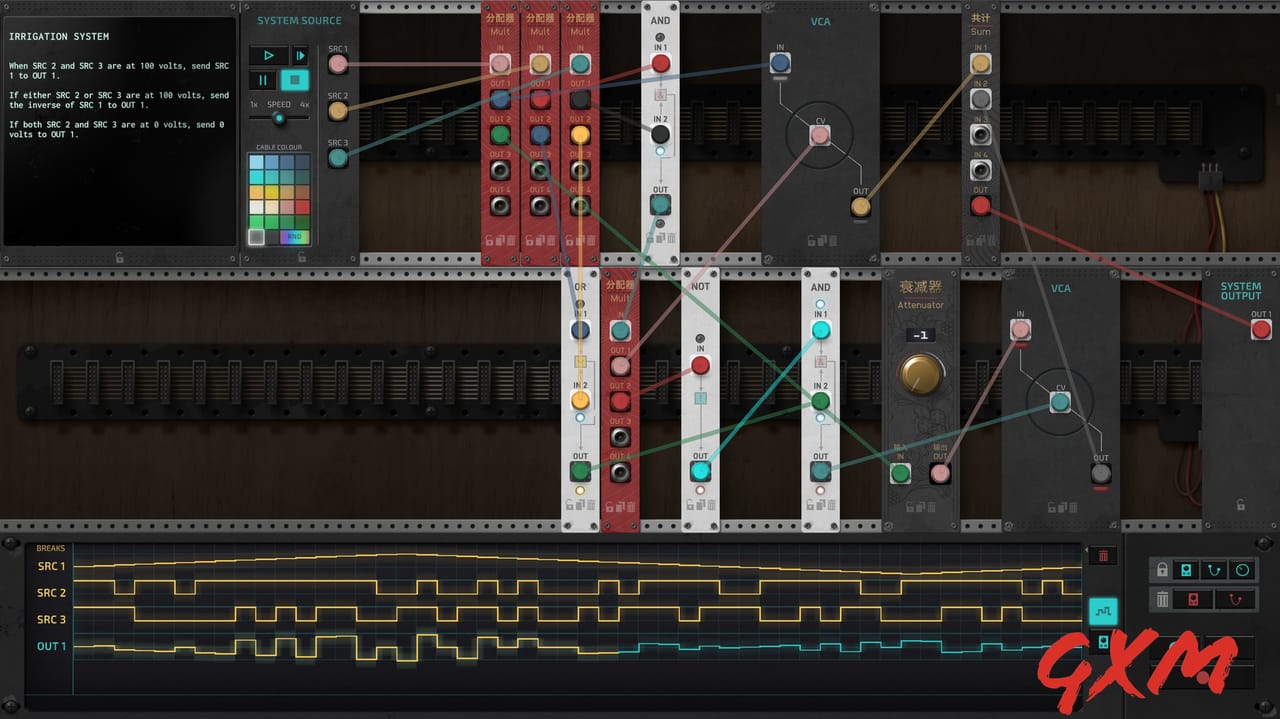Click the delete-all-modules icon in the delete row
This screenshot has width=1280, height=719.
[1193, 598]
